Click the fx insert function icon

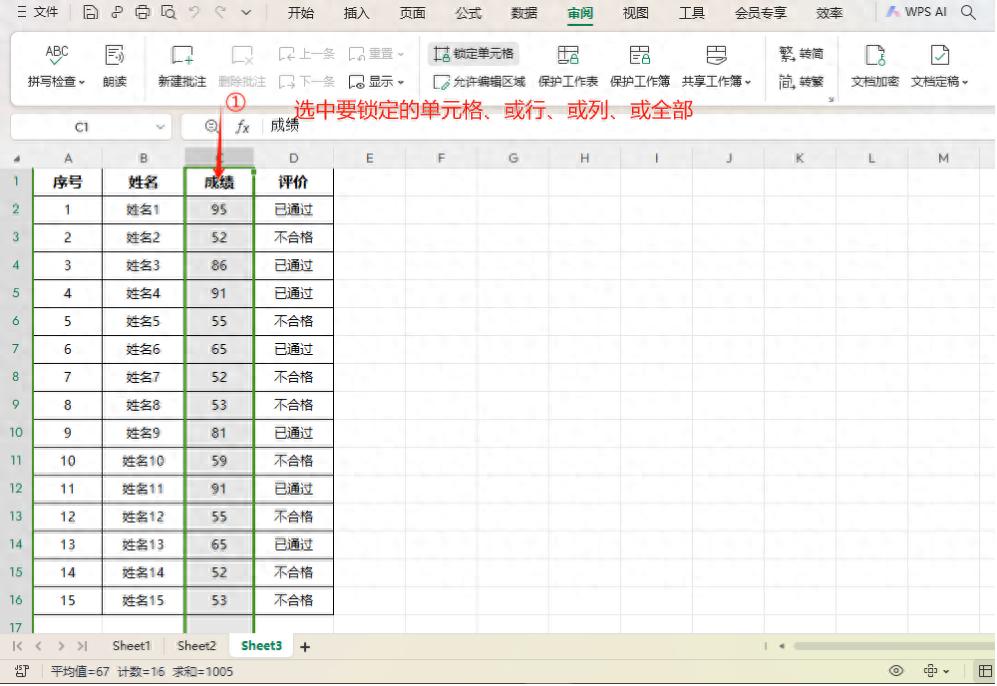(242, 127)
